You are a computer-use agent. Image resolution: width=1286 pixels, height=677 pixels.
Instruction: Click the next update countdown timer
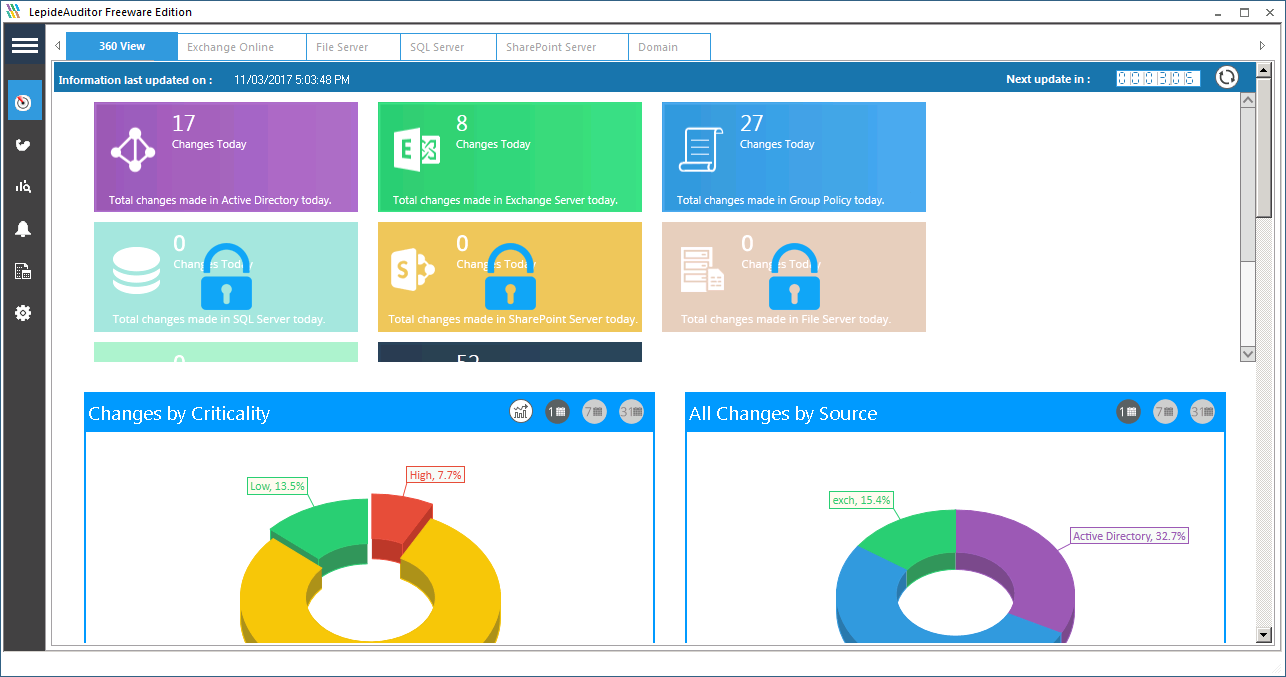1158,78
